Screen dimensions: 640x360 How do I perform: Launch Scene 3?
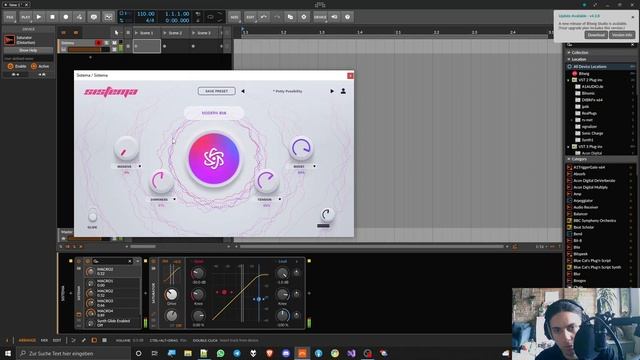coord(193,33)
